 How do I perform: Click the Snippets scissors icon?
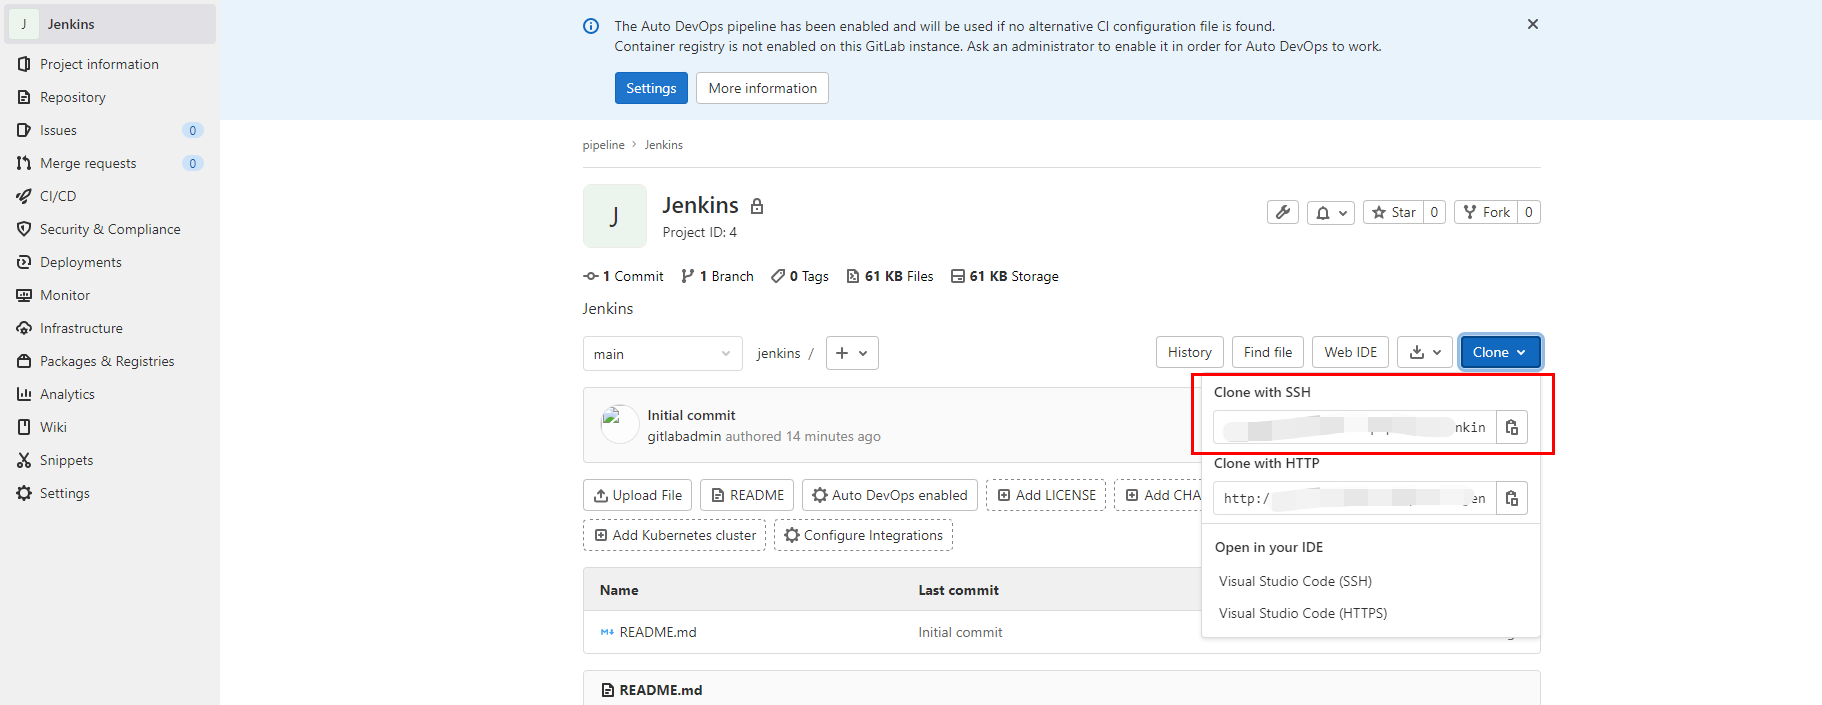(x=24, y=460)
